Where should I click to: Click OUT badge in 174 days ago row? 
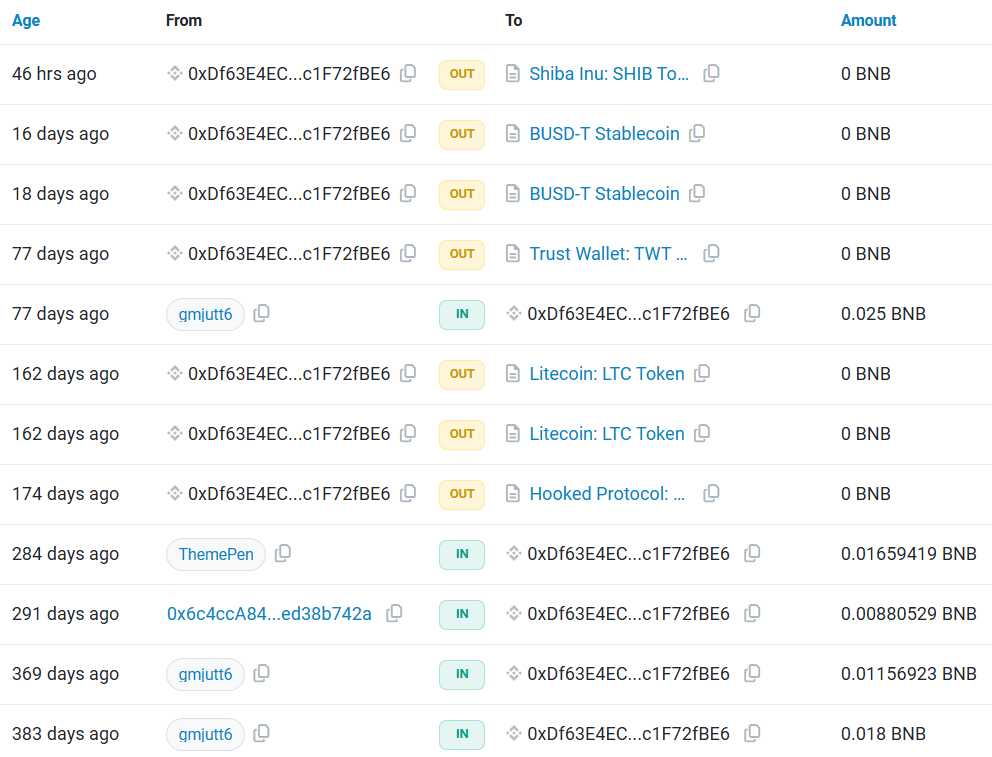[x=462, y=494]
